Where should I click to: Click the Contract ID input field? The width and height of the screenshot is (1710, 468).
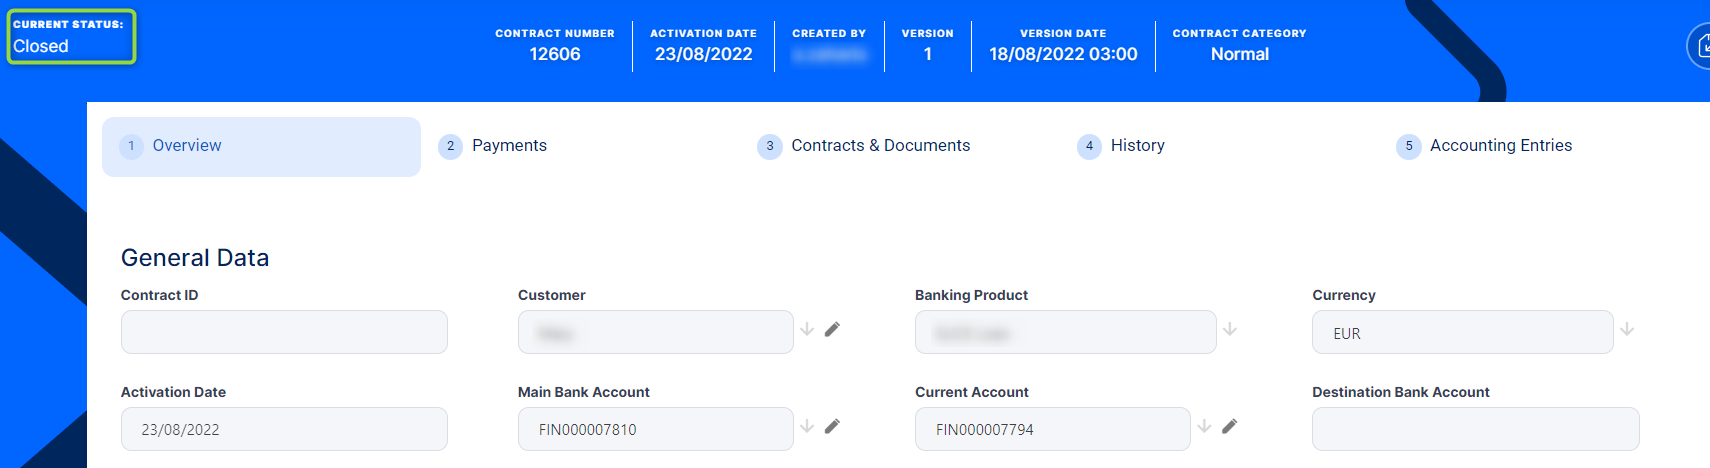pos(284,332)
